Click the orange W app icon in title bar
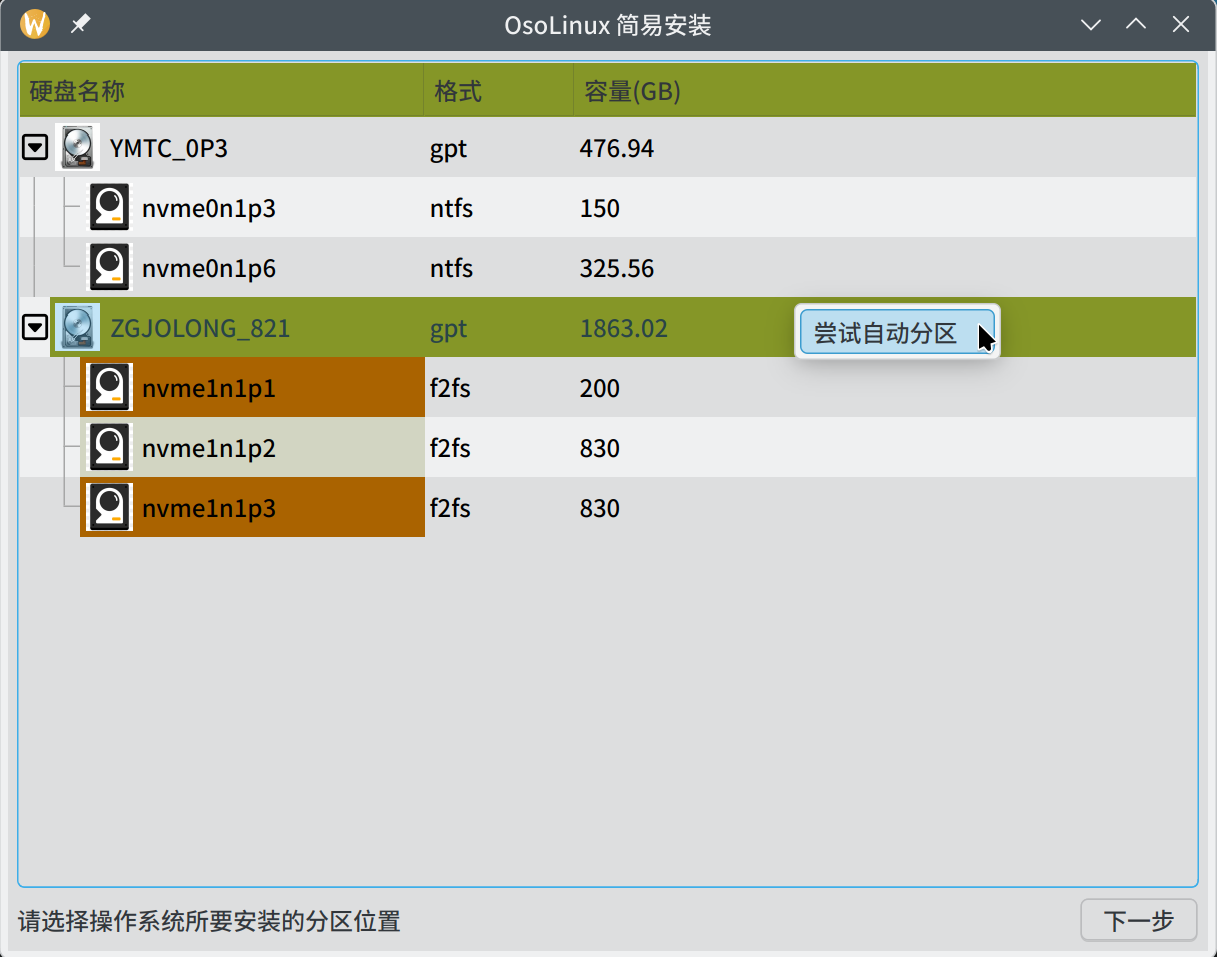Viewport: 1217px width, 957px height. 35,24
